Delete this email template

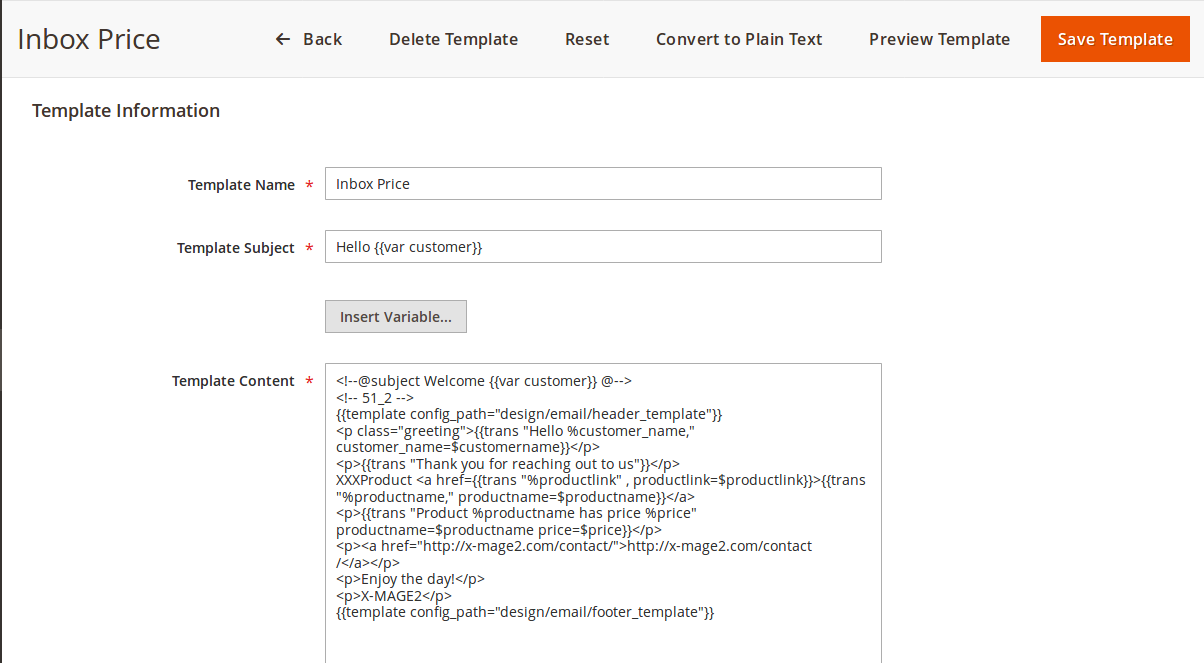453,40
